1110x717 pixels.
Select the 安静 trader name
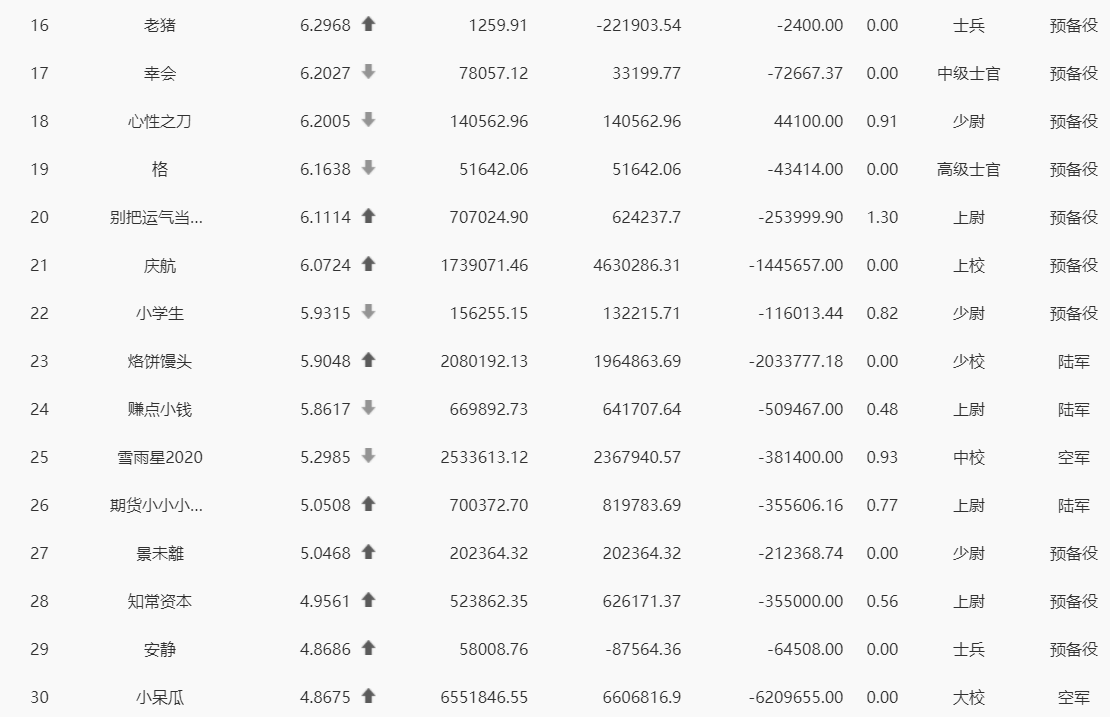click(160, 649)
